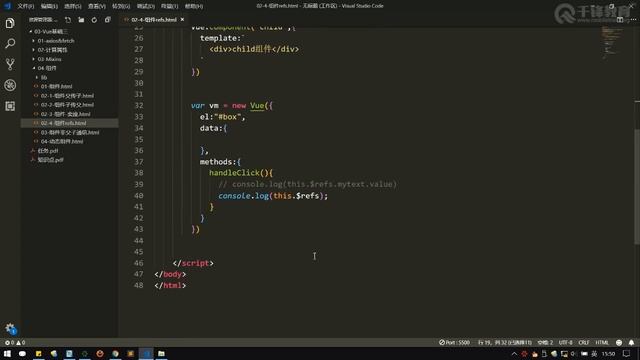Open the Debug view in activity bar

click(10, 85)
